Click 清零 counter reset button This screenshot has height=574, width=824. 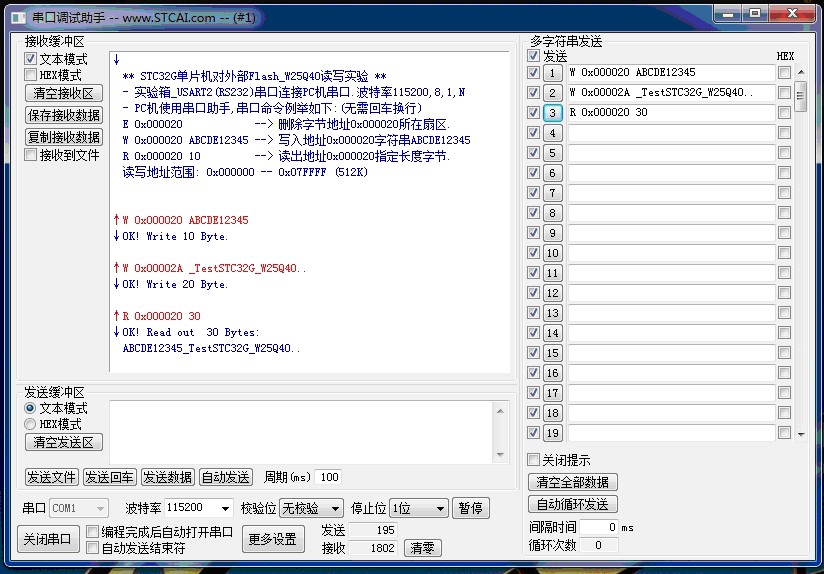(x=423, y=548)
